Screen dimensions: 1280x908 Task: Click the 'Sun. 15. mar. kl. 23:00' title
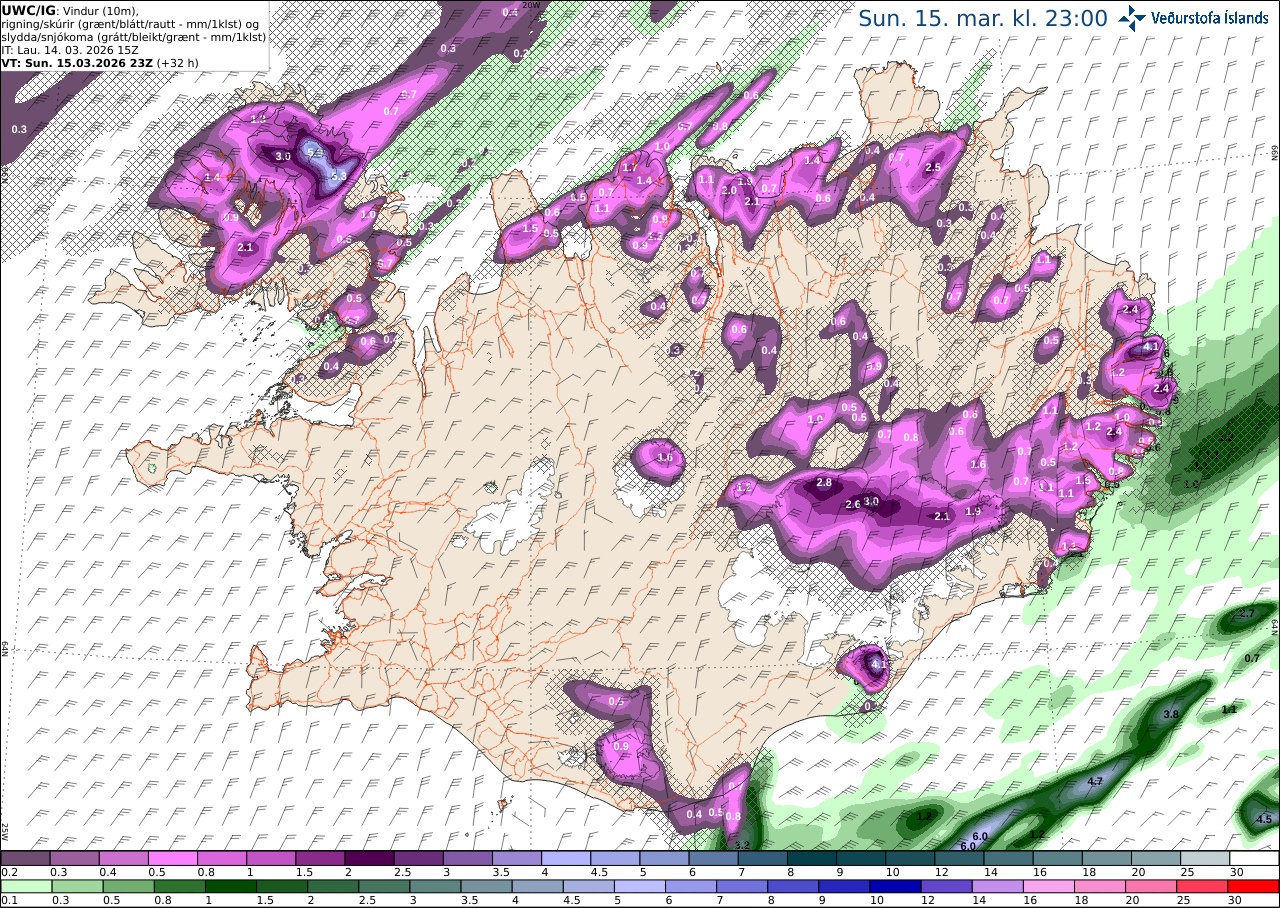tap(983, 18)
